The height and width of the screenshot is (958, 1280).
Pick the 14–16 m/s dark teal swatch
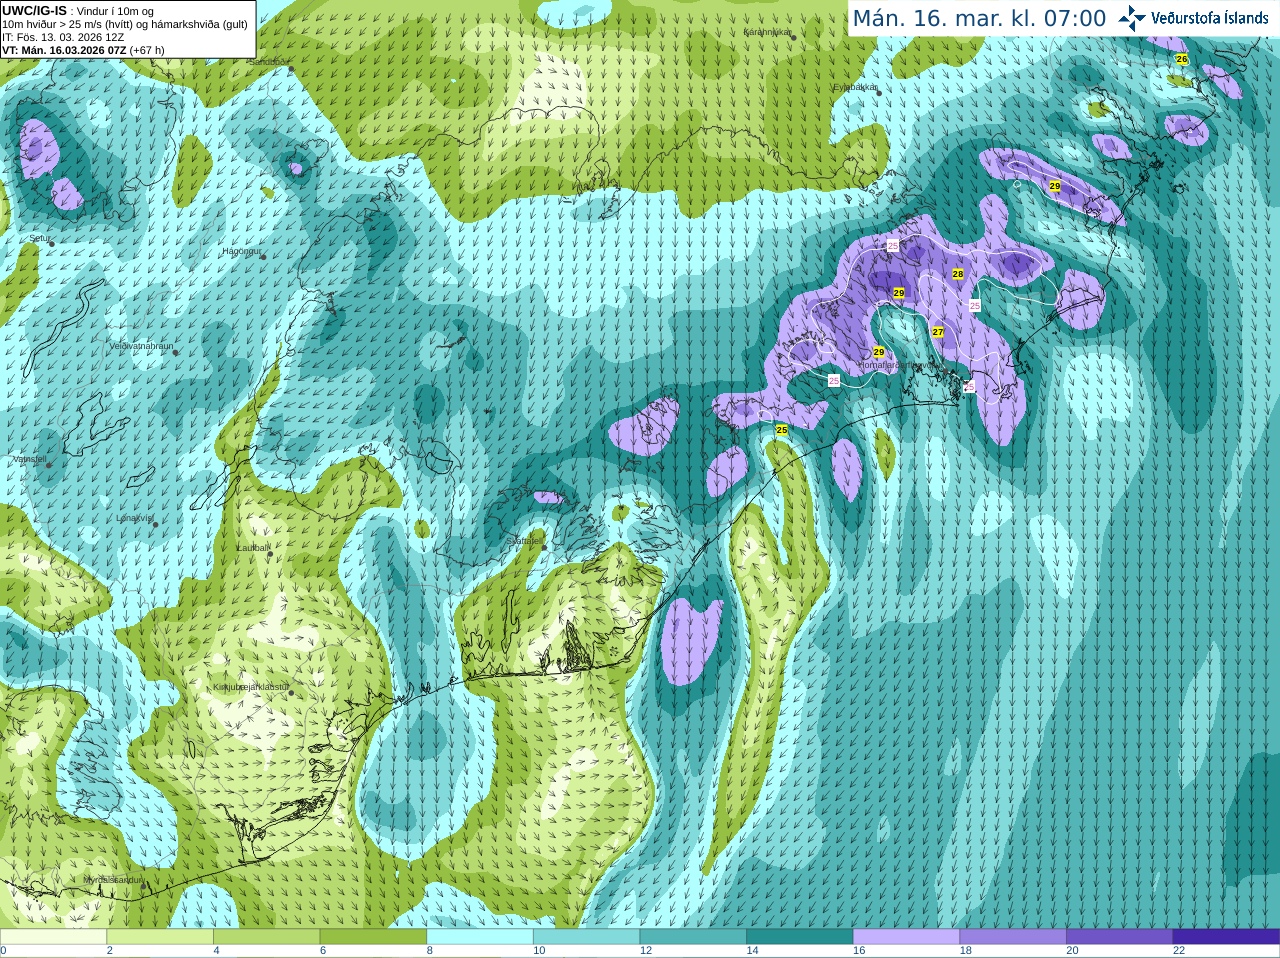coord(800,937)
